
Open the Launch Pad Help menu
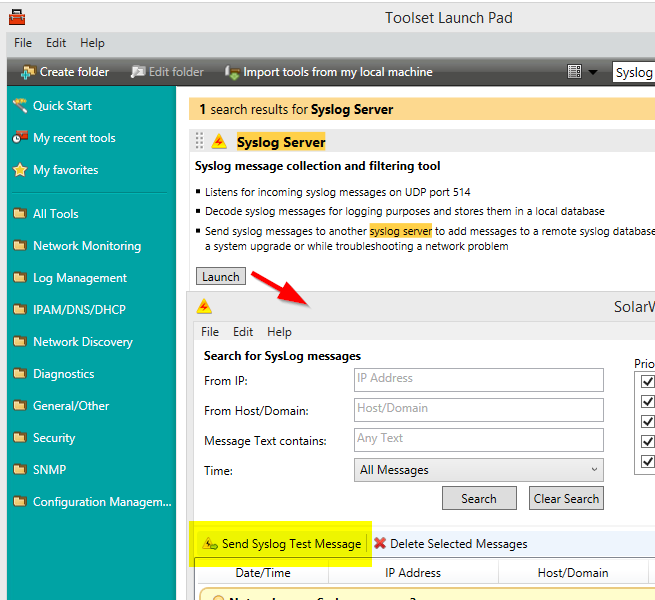[92, 43]
